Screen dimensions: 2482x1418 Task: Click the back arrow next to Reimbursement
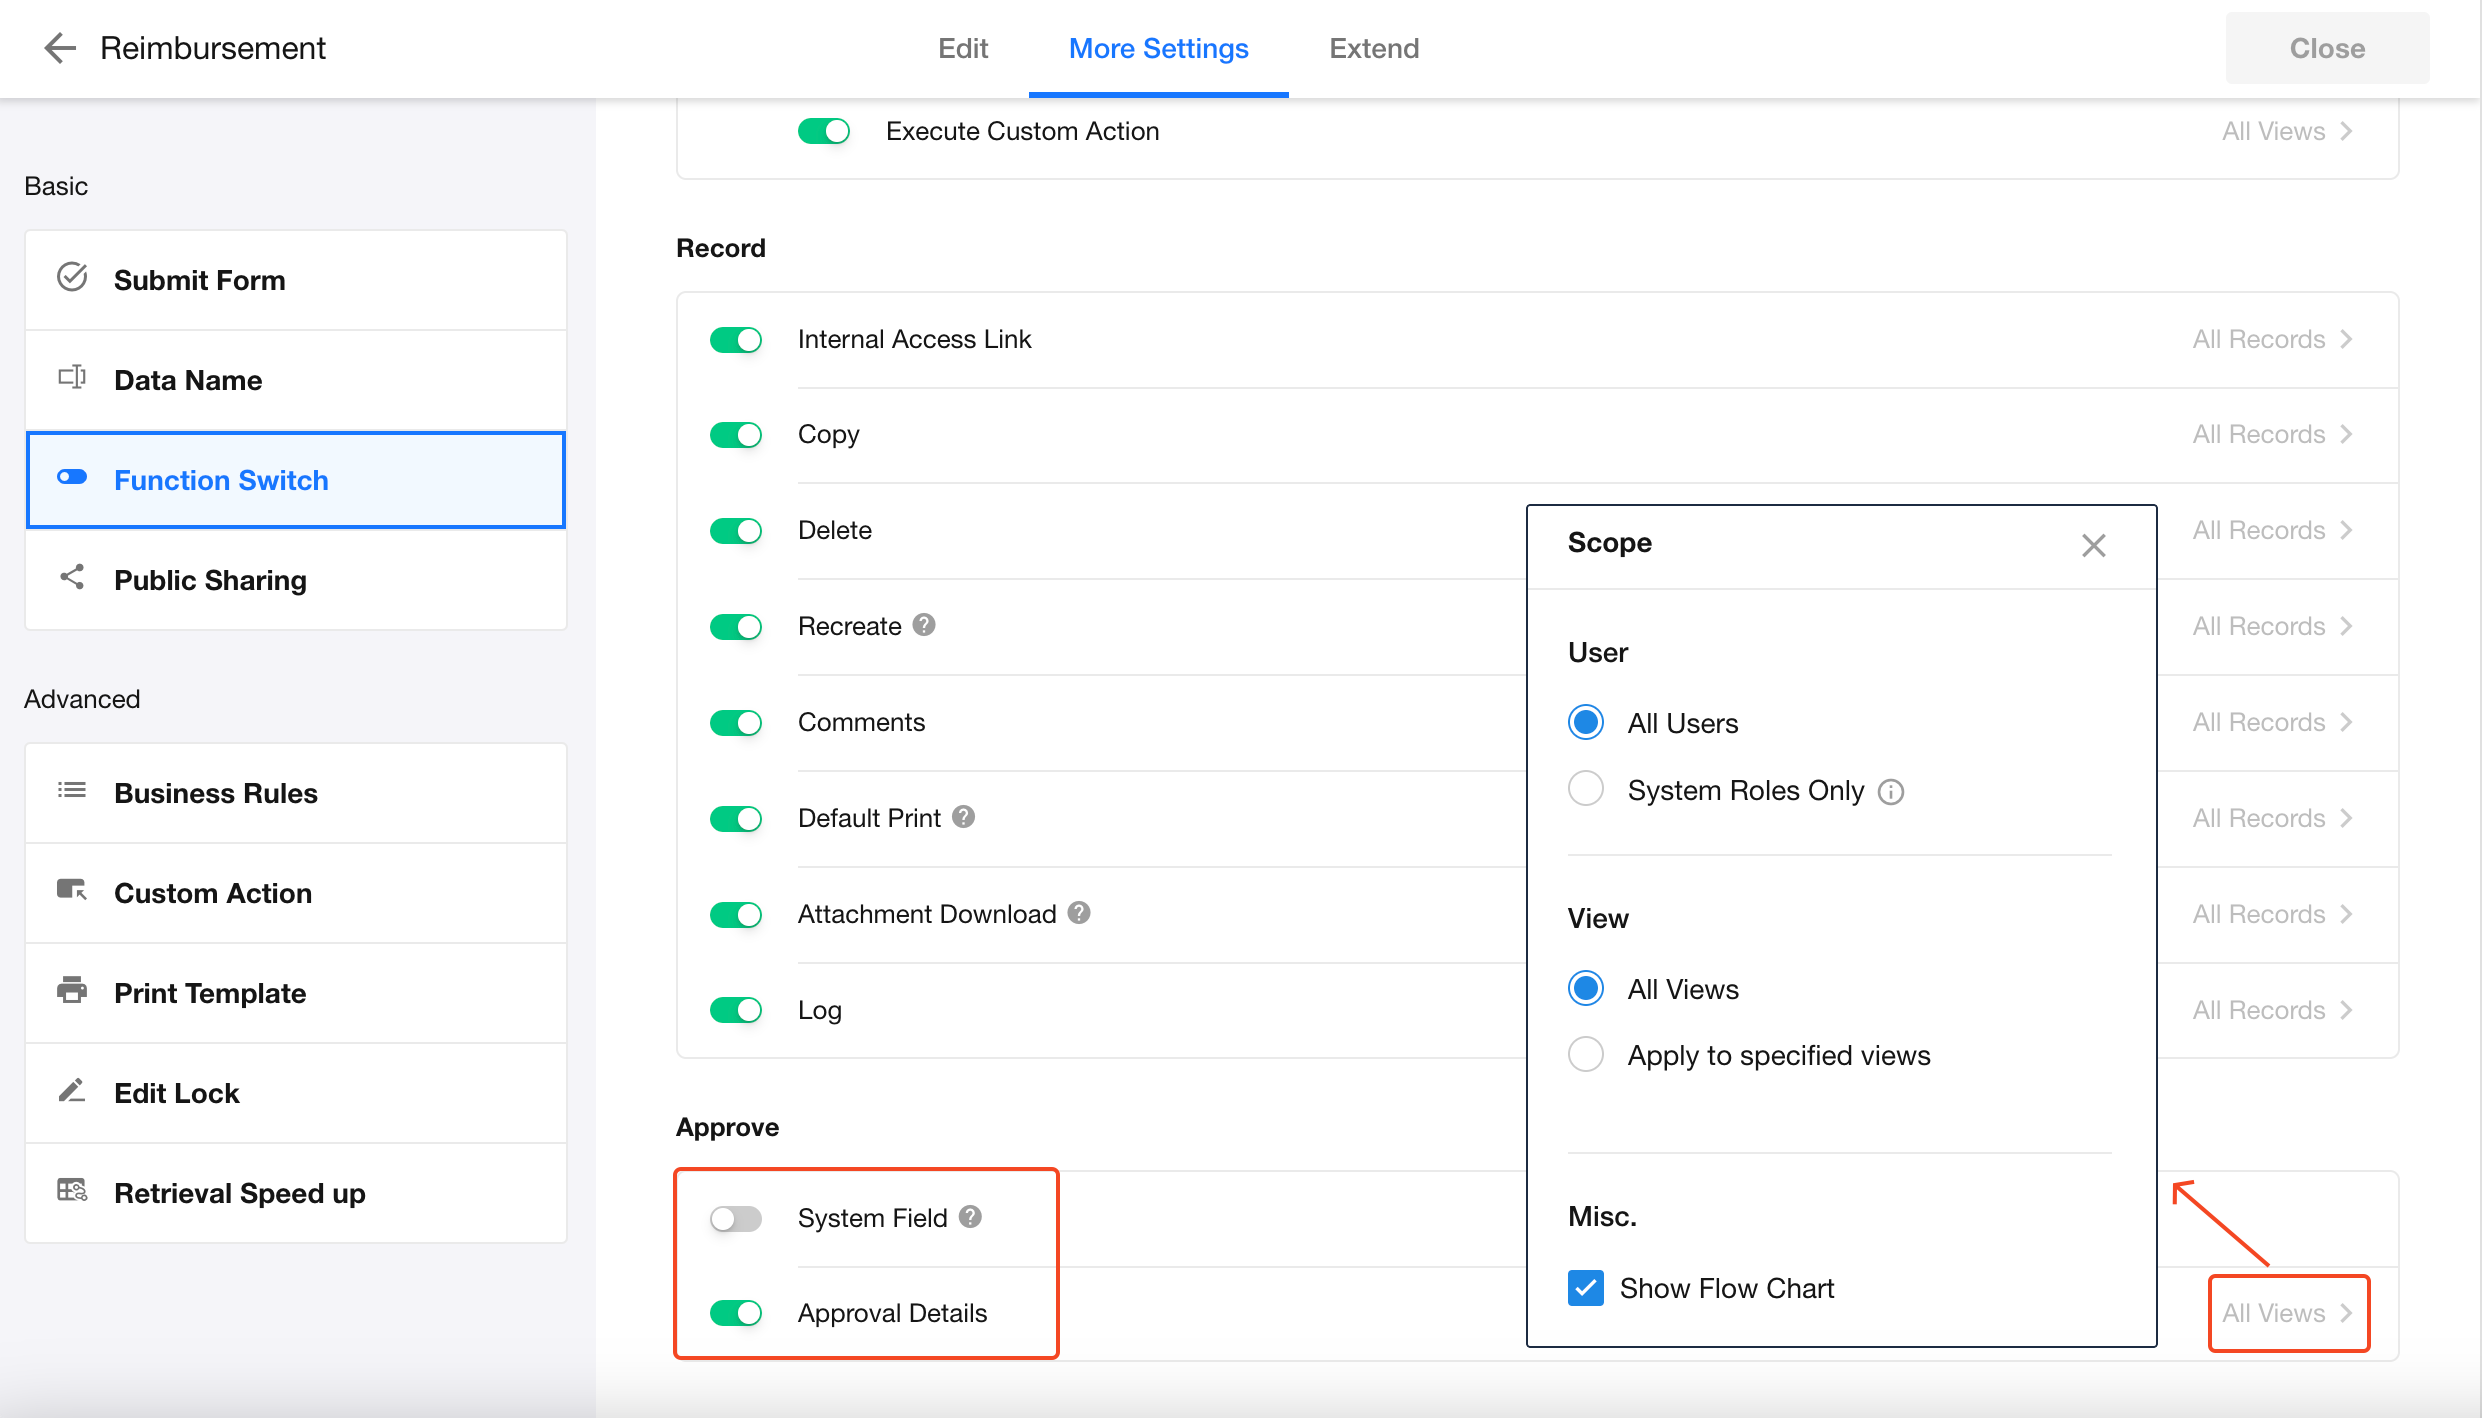pos(60,48)
